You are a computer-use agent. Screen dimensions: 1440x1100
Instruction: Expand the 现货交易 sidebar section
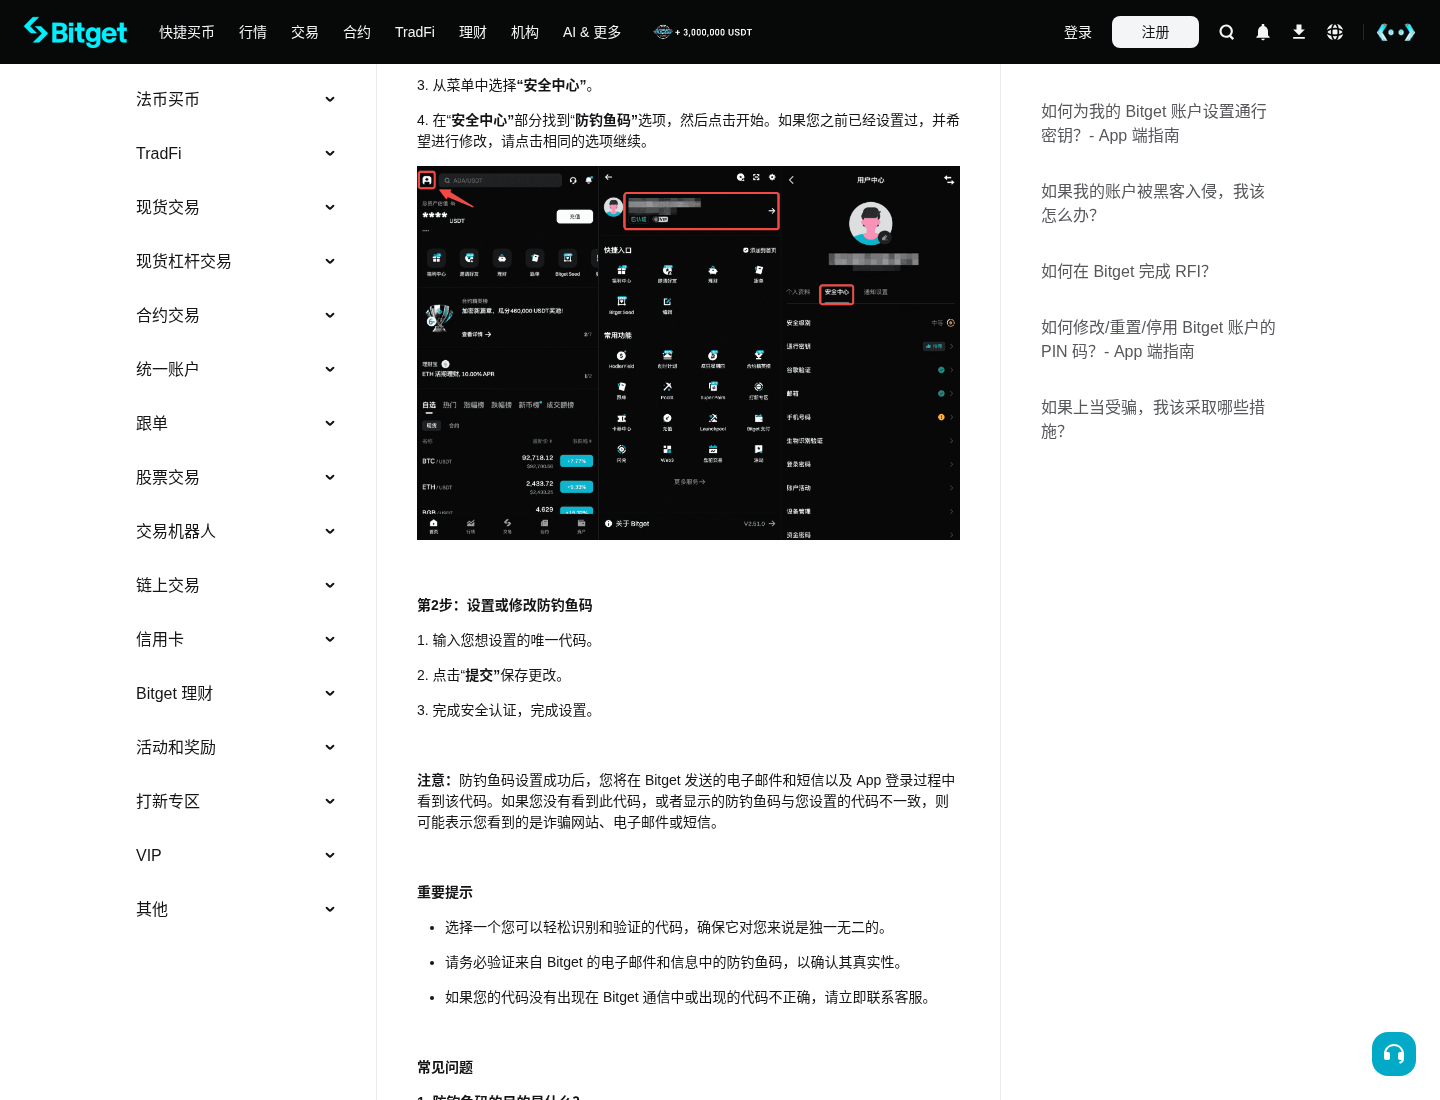click(236, 207)
